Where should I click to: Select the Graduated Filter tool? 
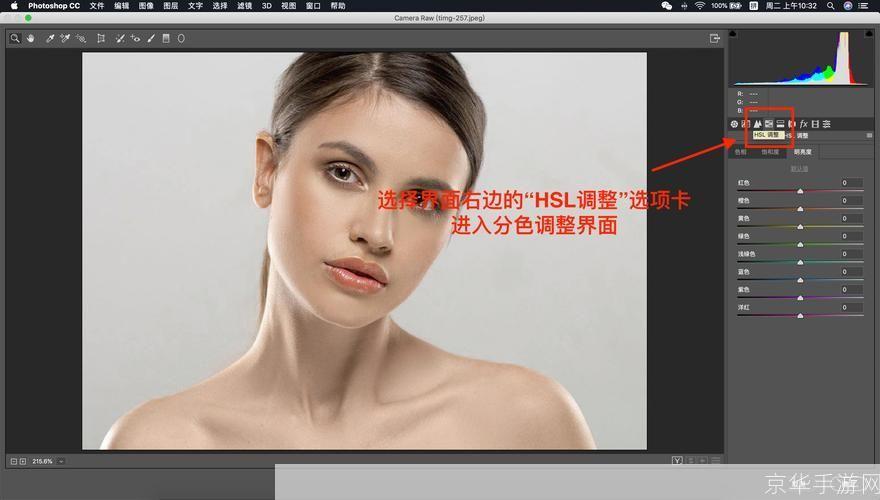[x=166, y=38]
